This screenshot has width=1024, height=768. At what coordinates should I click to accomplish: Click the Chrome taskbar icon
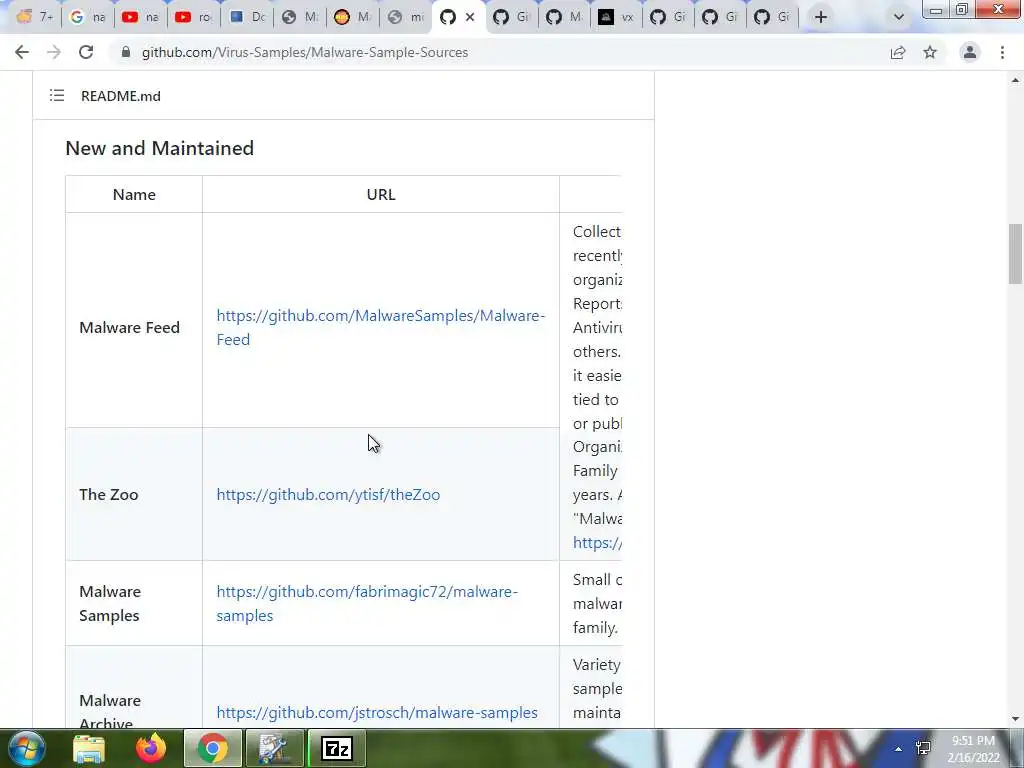click(212, 748)
